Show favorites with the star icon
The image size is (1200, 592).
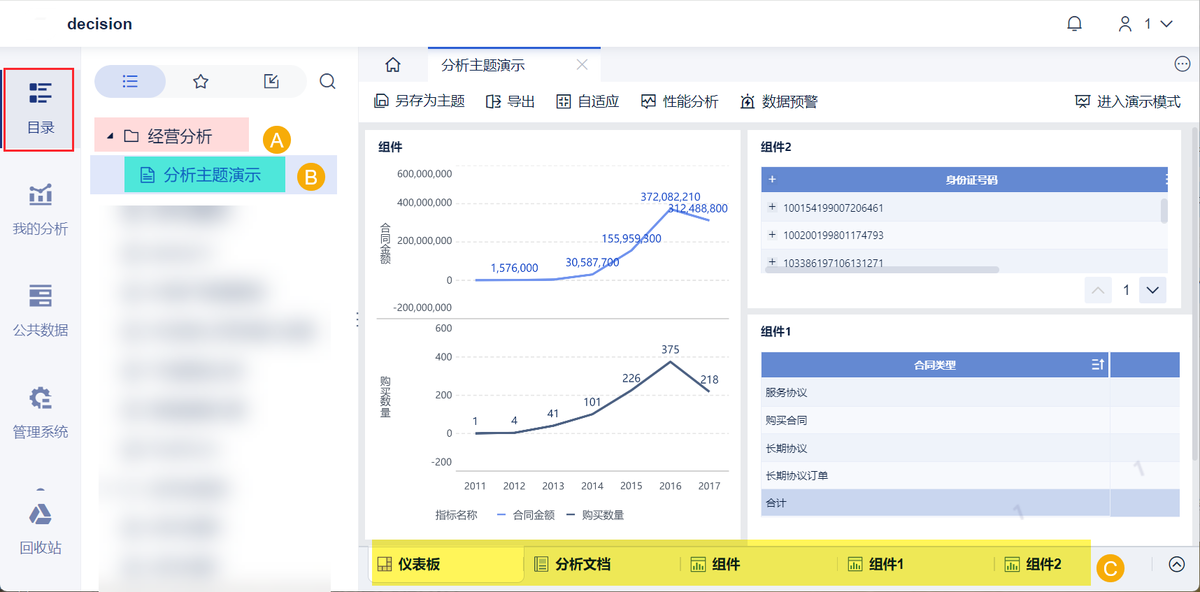tap(200, 81)
